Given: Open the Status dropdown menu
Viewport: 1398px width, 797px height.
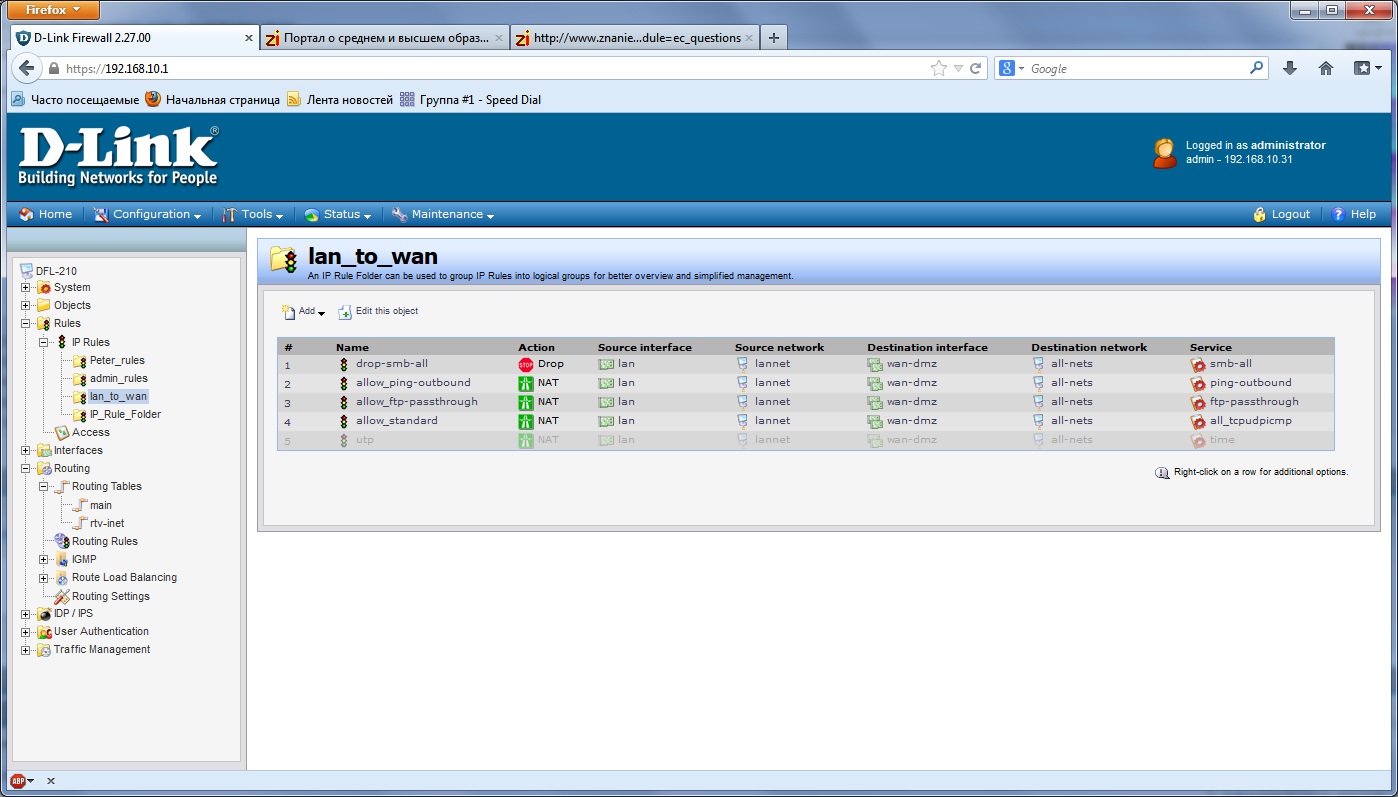Looking at the screenshot, I should (x=337, y=214).
